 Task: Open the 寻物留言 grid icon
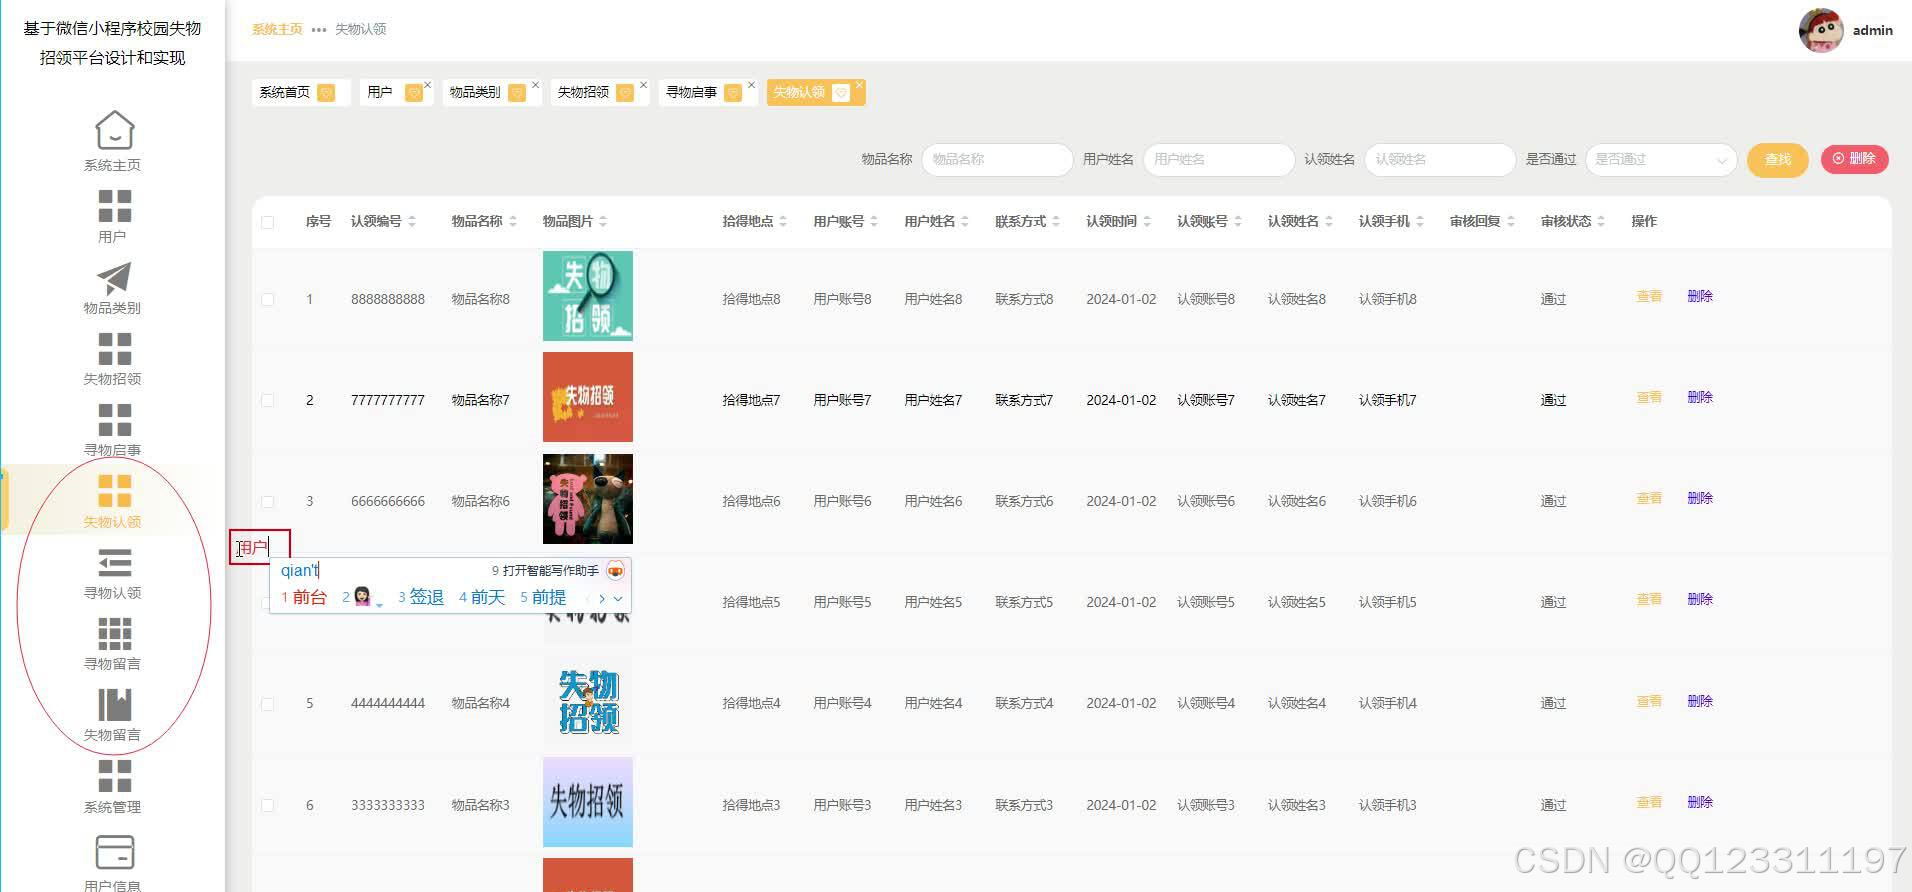coord(114,634)
